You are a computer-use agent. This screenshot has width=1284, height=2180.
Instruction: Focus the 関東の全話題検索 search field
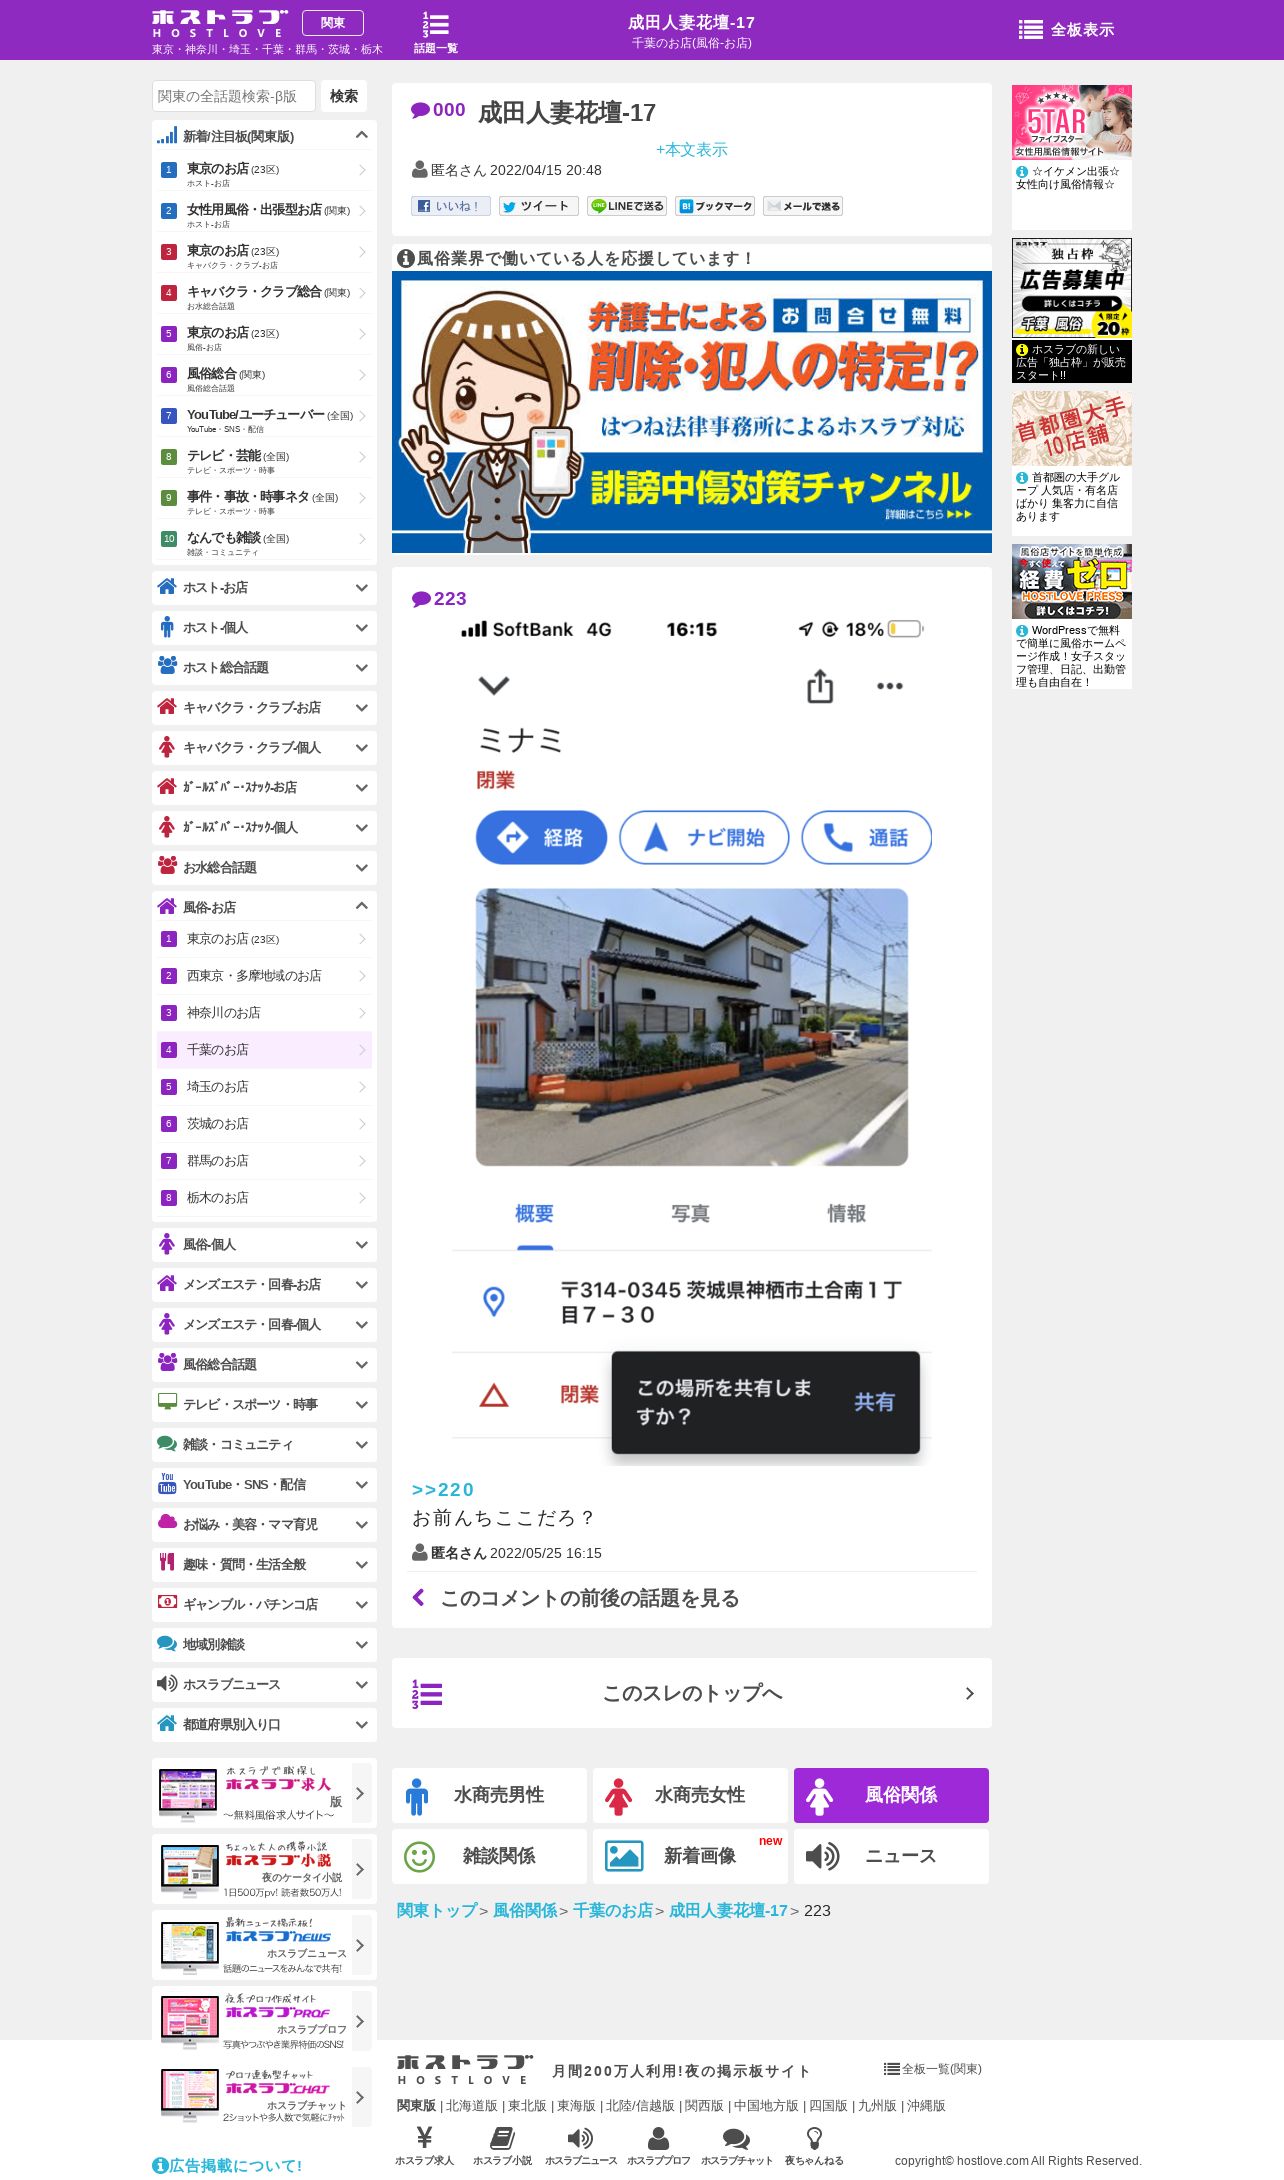pyautogui.click(x=234, y=96)
